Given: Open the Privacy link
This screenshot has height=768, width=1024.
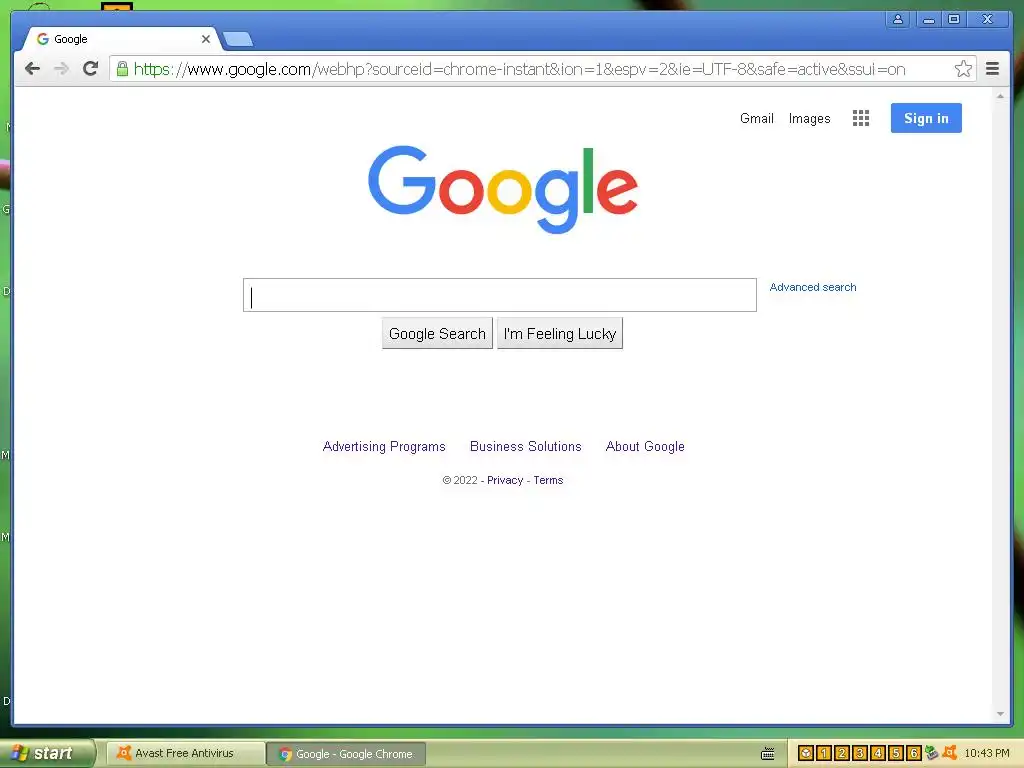Looking at the screenshot, I should (505, 480).
